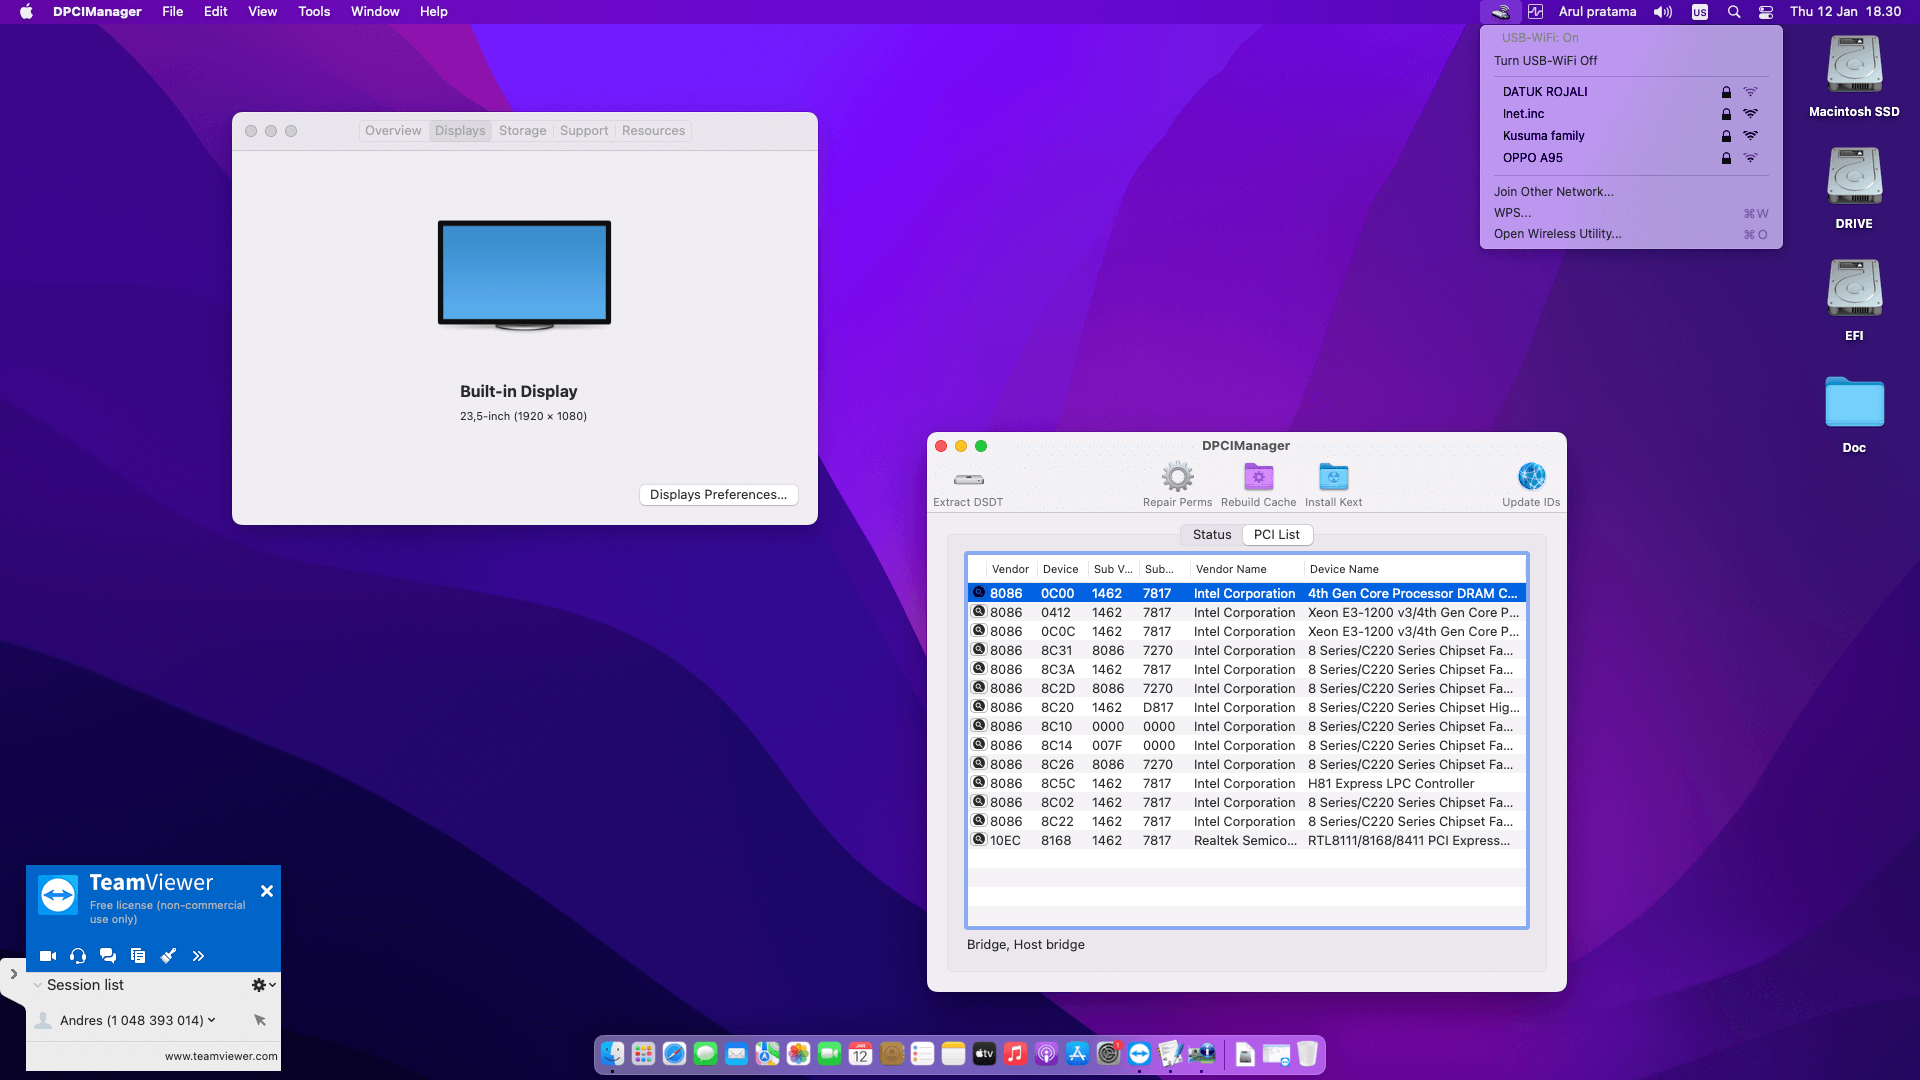
Task: Open the Tools menu
Action: pos(313,11)
